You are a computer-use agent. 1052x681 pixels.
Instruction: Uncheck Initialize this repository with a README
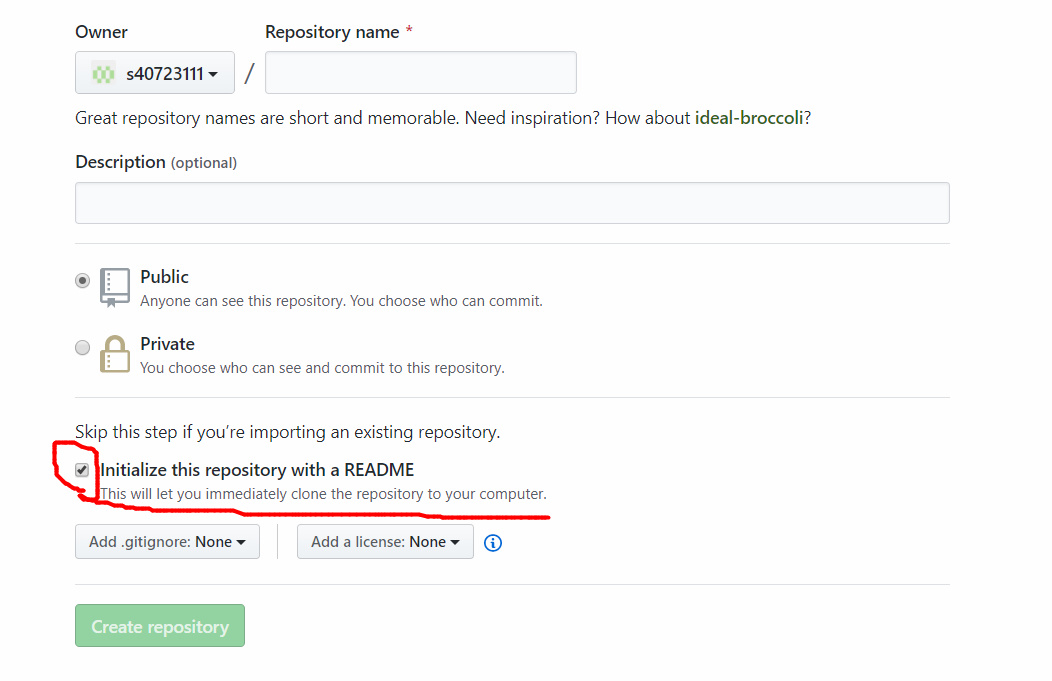(82, 470)
